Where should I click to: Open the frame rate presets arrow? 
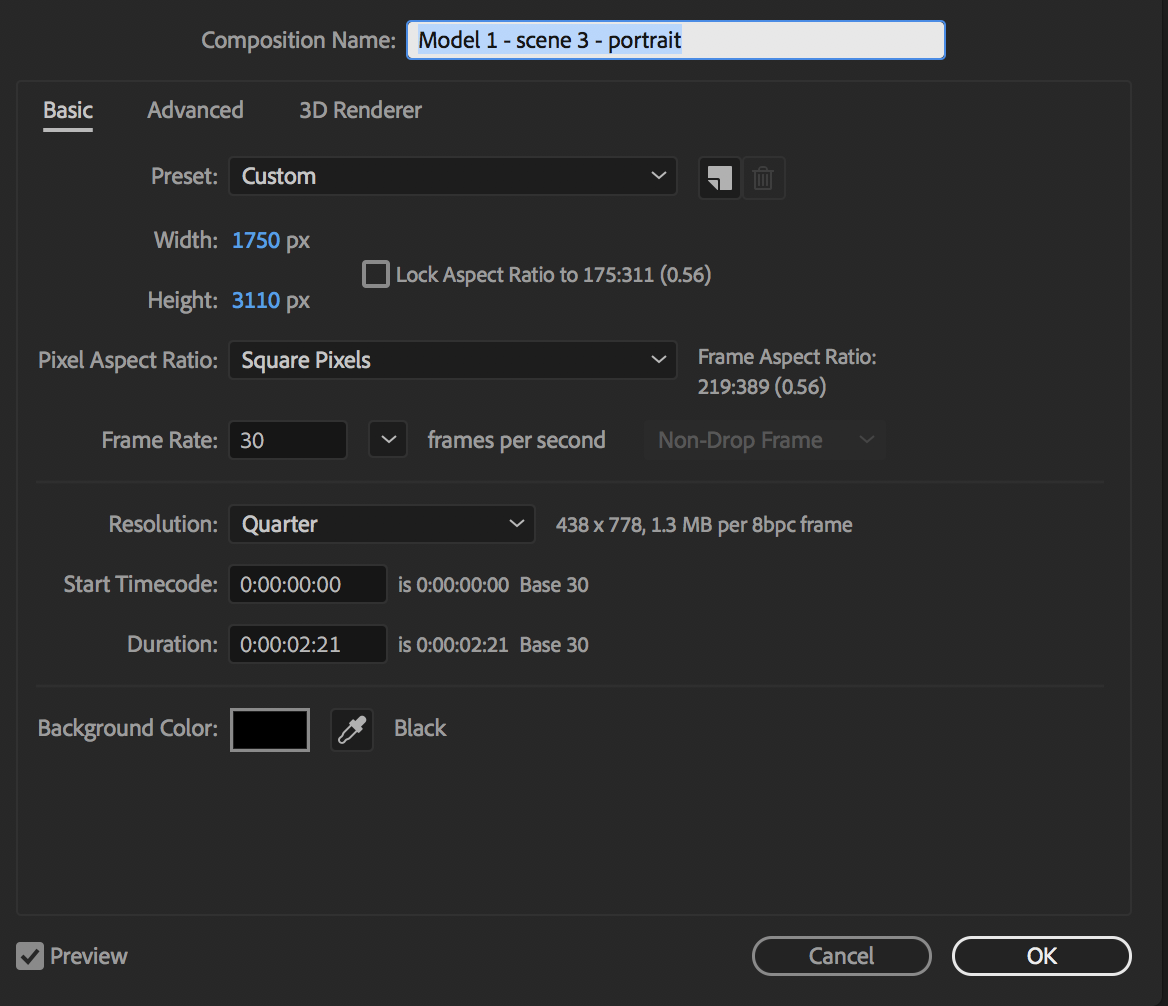click(388, 440)
